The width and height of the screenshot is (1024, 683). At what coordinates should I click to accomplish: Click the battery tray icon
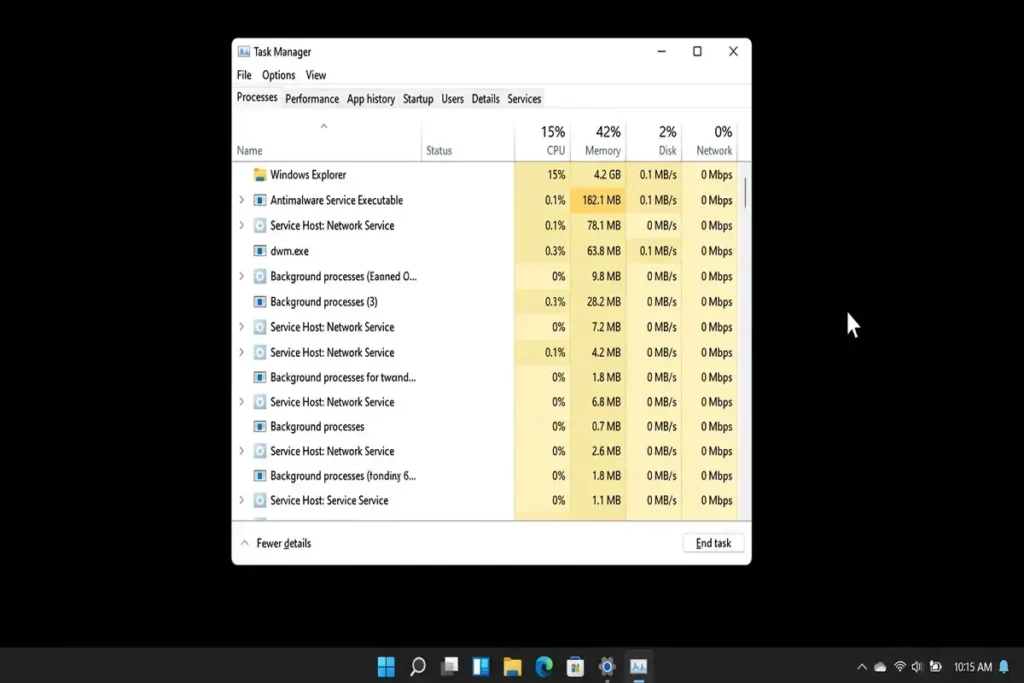[935, 667]
